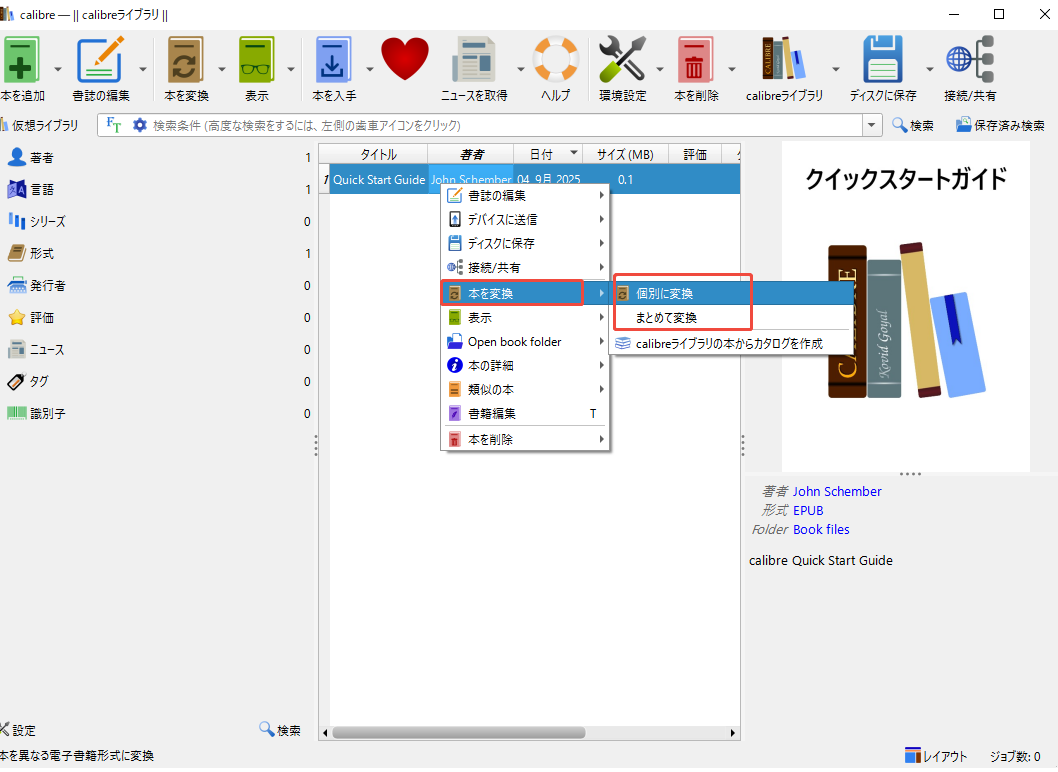This screenshot has width=1058, height=772.
Task: Choose the create catalog (カタログを作成) submenu entry
Action: (x=731, y=343)
